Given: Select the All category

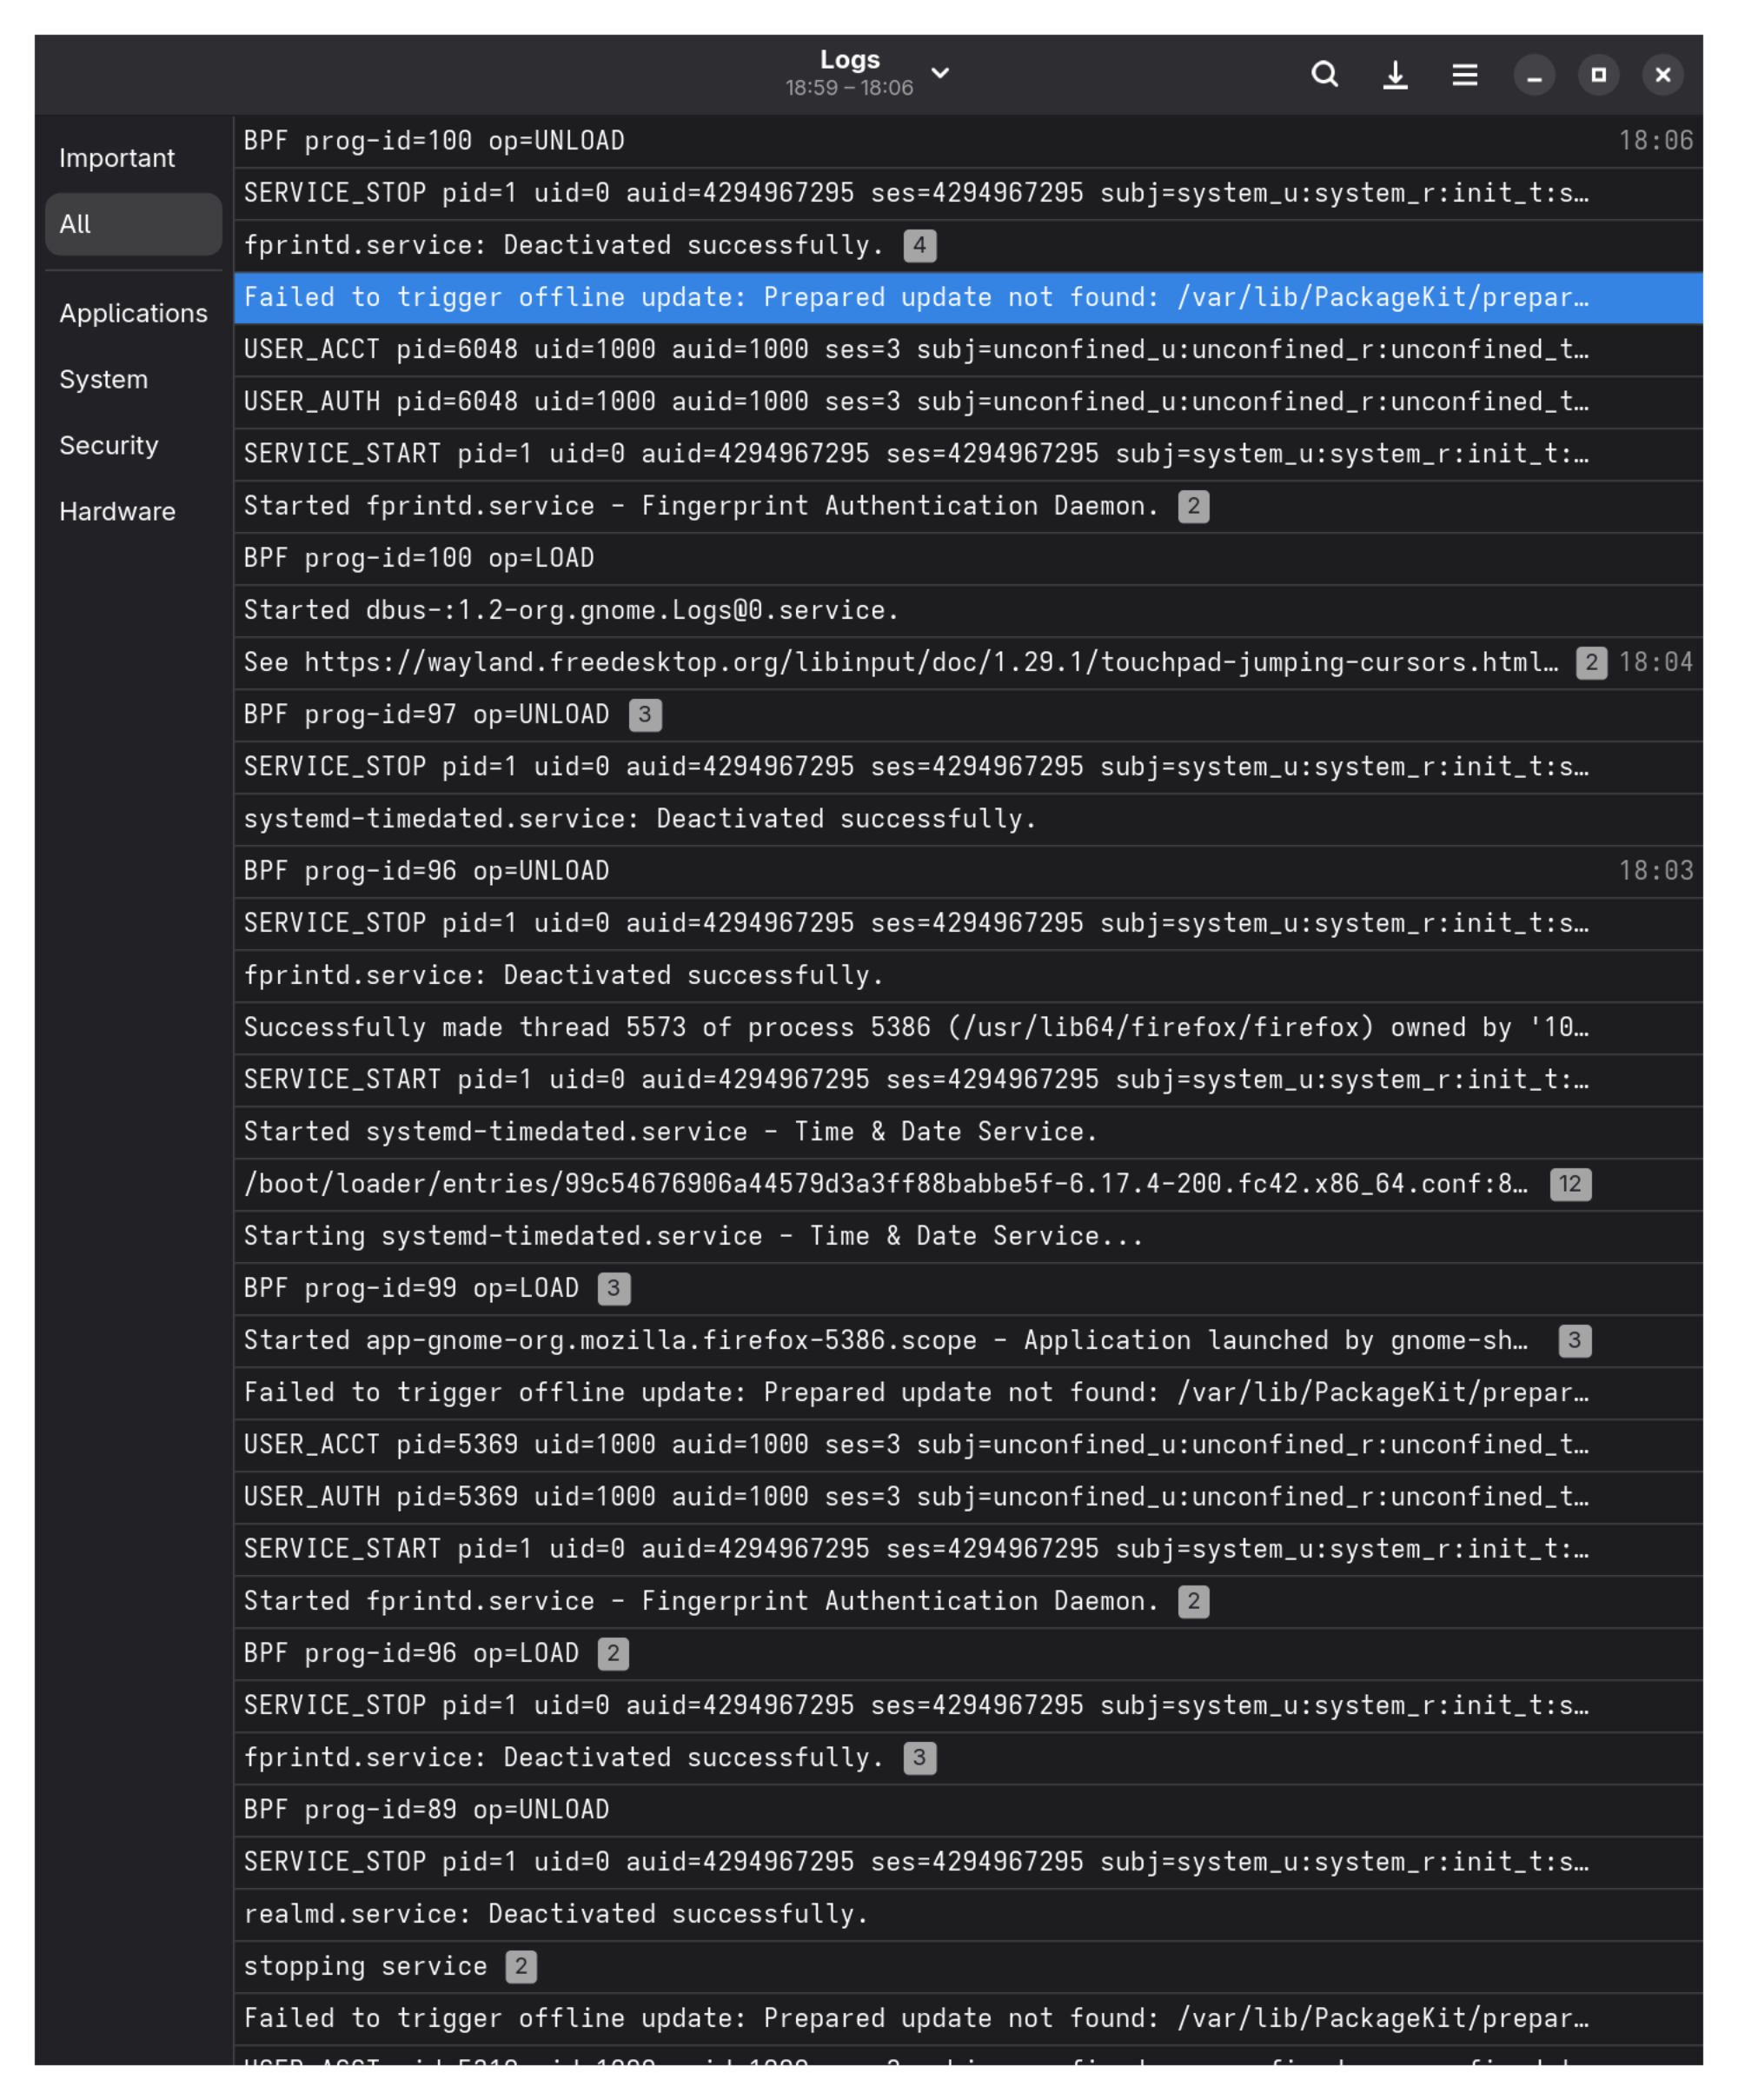Looking at the screenshot, I should [134, 224].
